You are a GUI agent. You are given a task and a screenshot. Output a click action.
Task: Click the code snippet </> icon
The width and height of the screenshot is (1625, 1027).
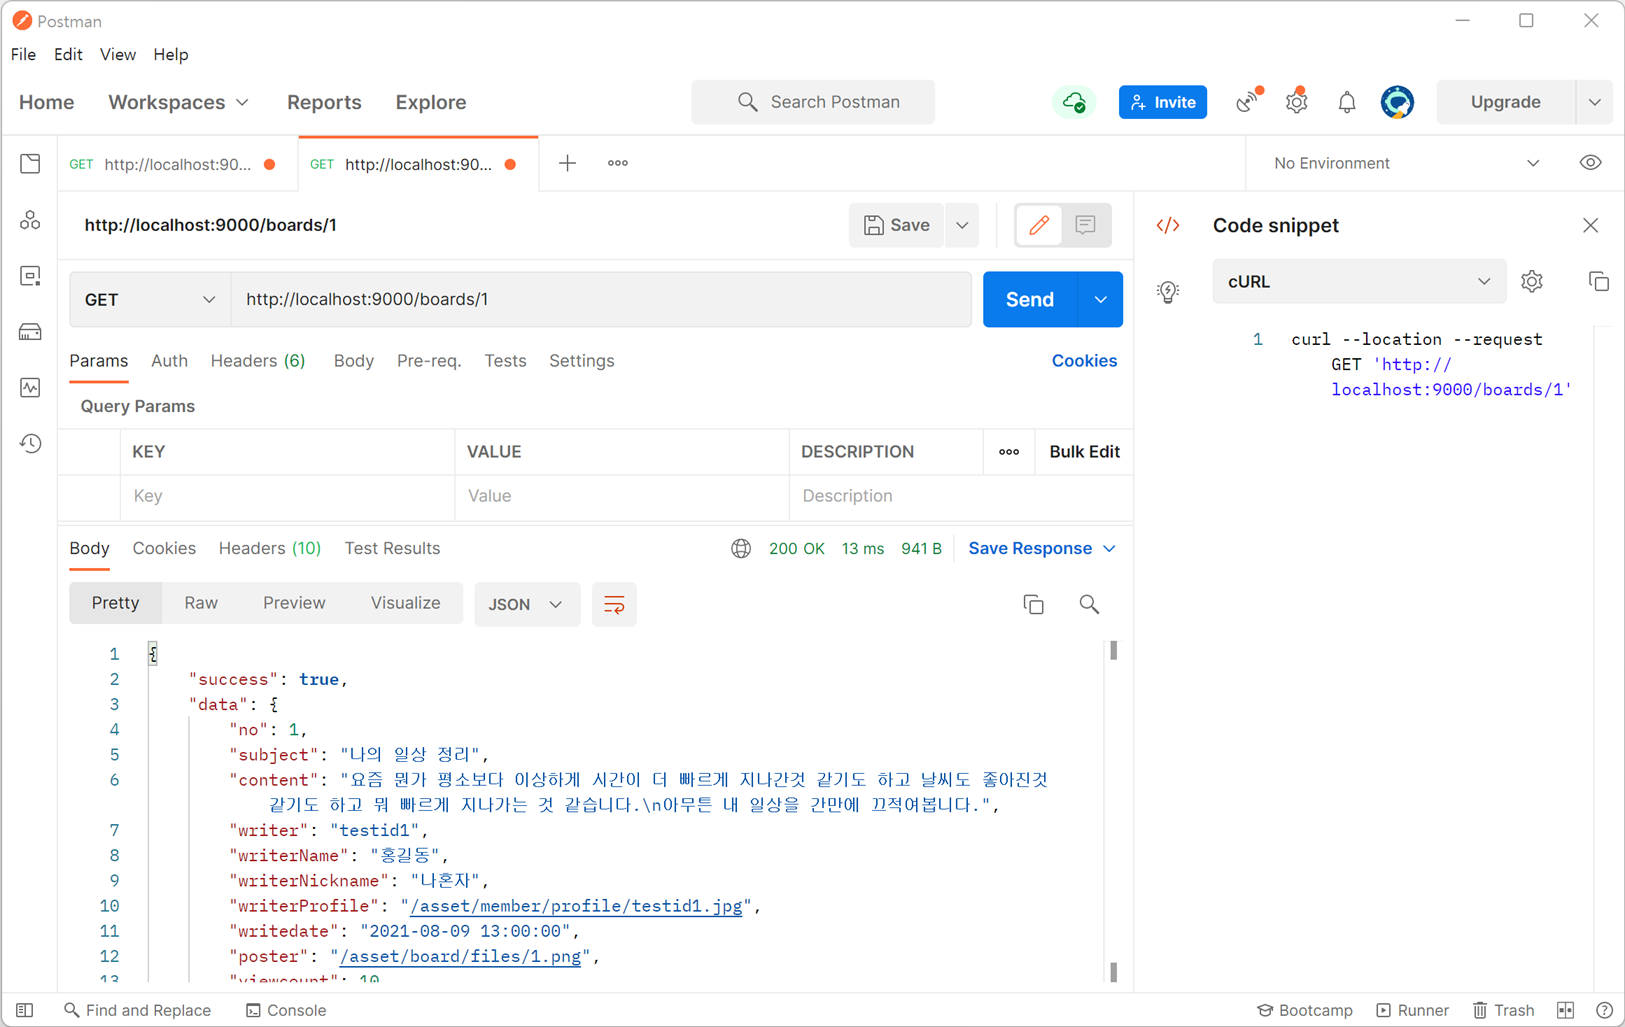point(1168,225)
